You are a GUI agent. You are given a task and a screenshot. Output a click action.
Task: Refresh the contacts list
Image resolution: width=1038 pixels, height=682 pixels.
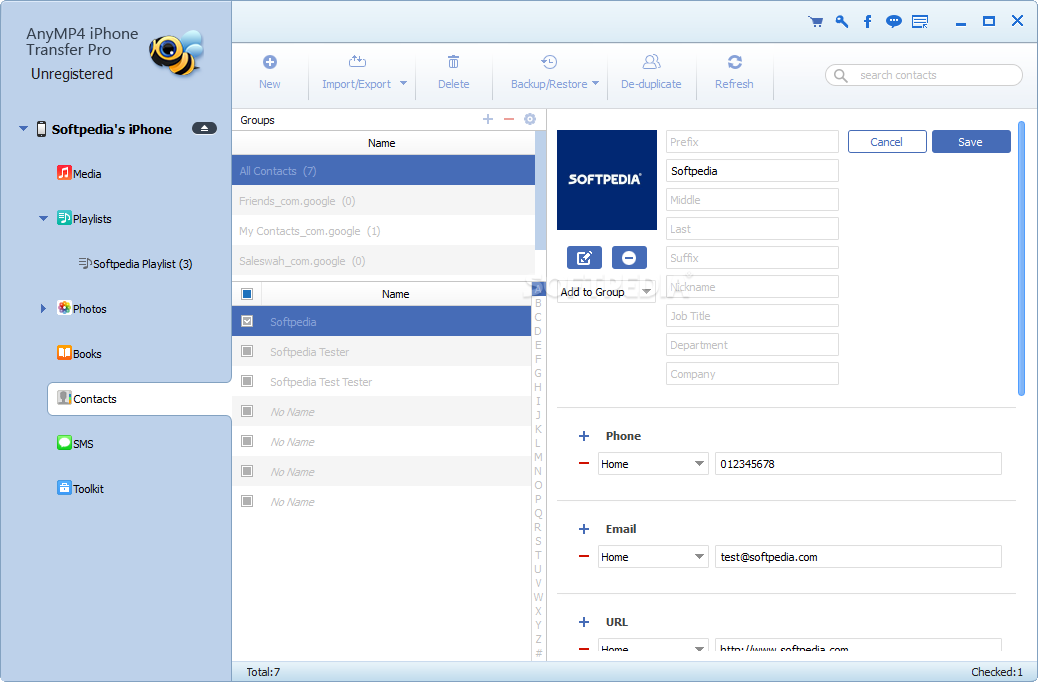click(734, 72)
